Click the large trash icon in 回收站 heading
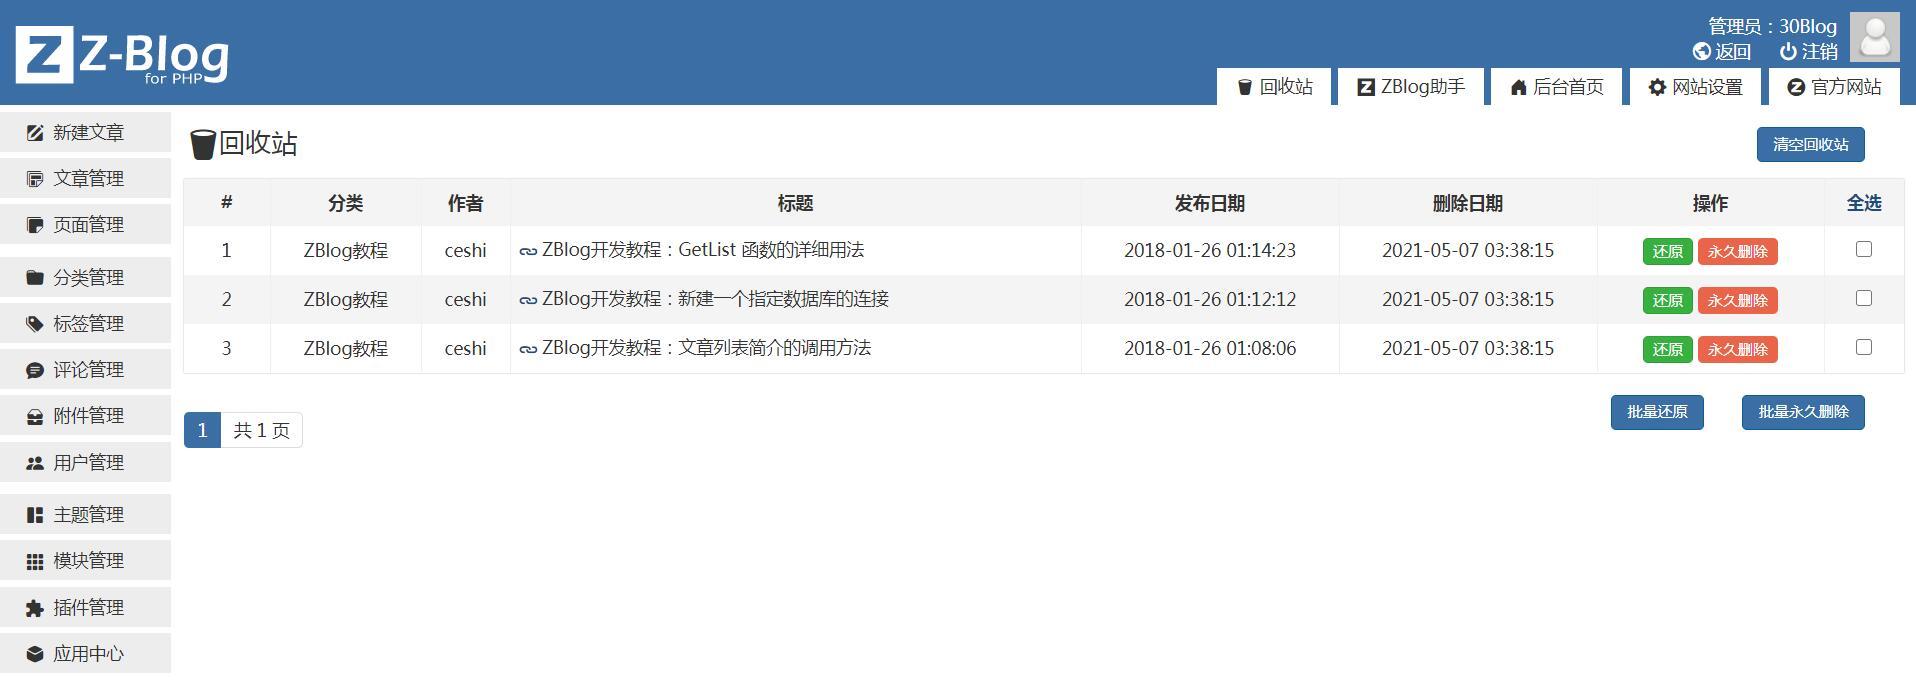This screenshot has width=1916, height=684. [203, 144]
